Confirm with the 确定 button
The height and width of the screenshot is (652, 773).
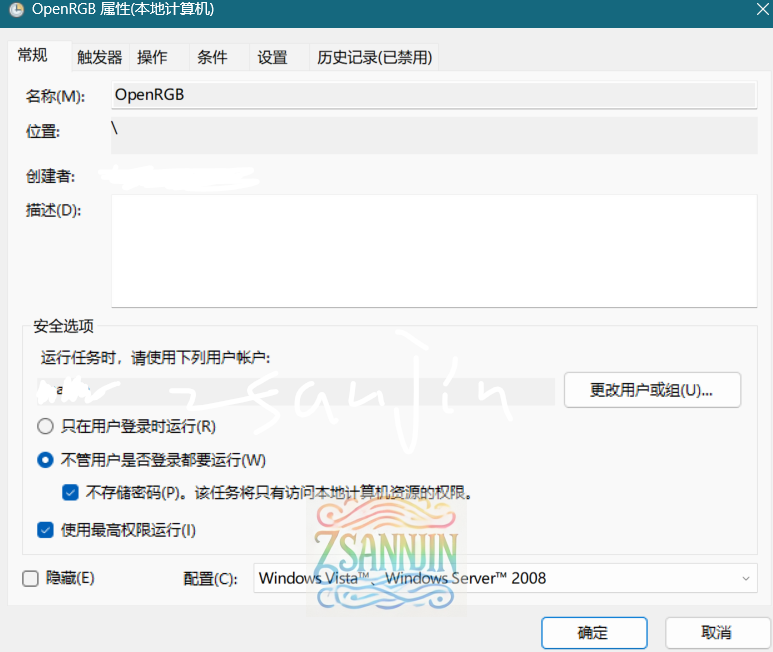pos(594,633)
